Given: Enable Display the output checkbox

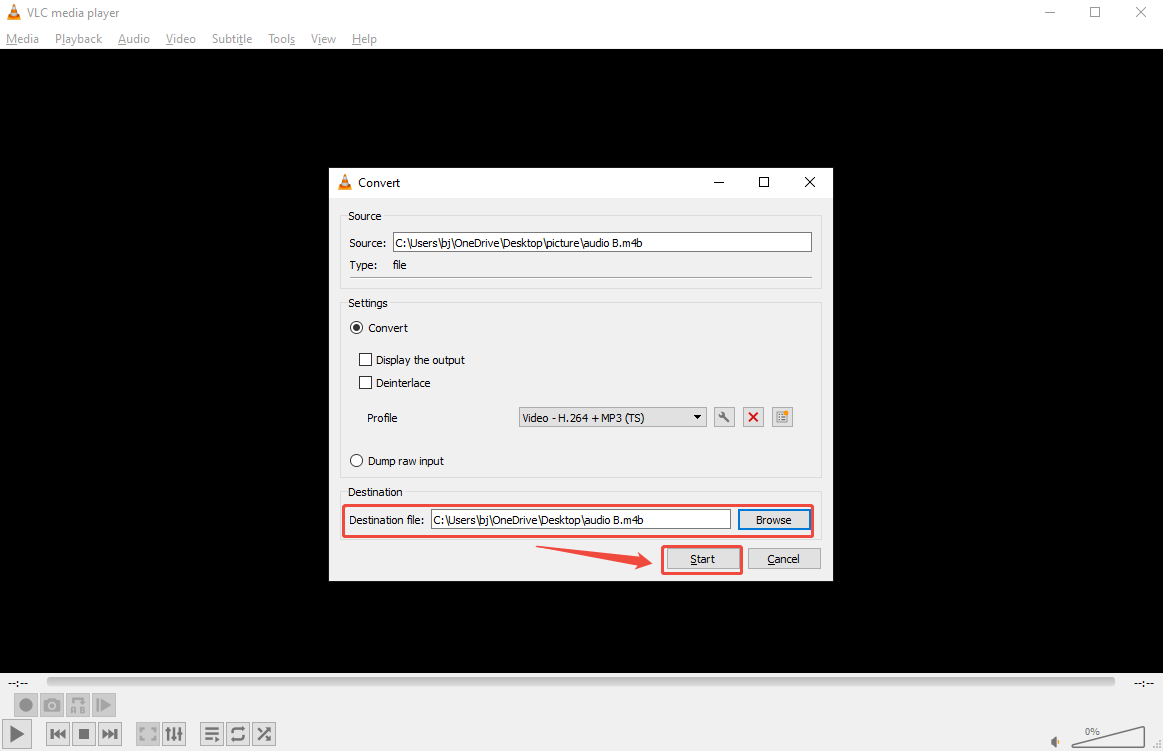Looking at the screenshot, I should (365, 360).
